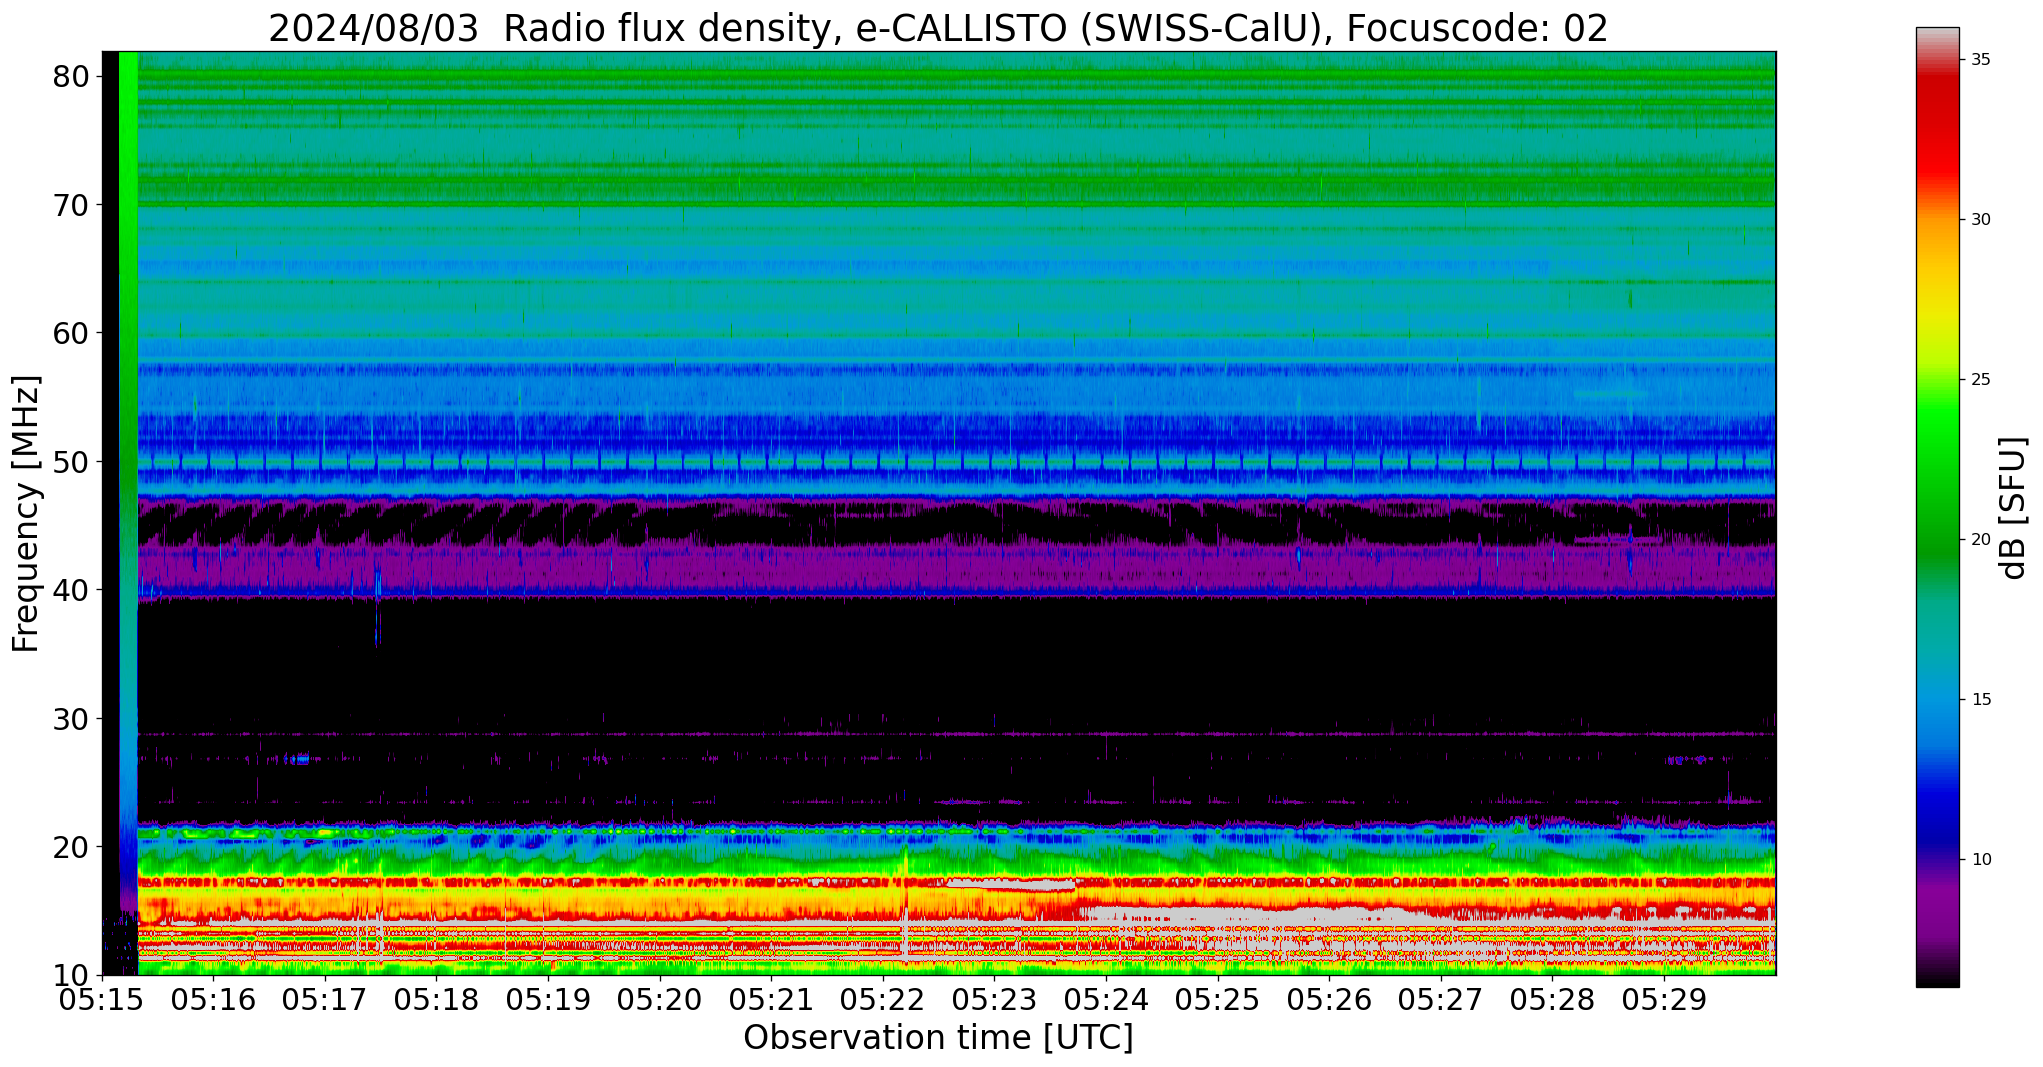Click the 10 tick on the colorbar
The image size is (2043, 1067).
coord(1980,860)
